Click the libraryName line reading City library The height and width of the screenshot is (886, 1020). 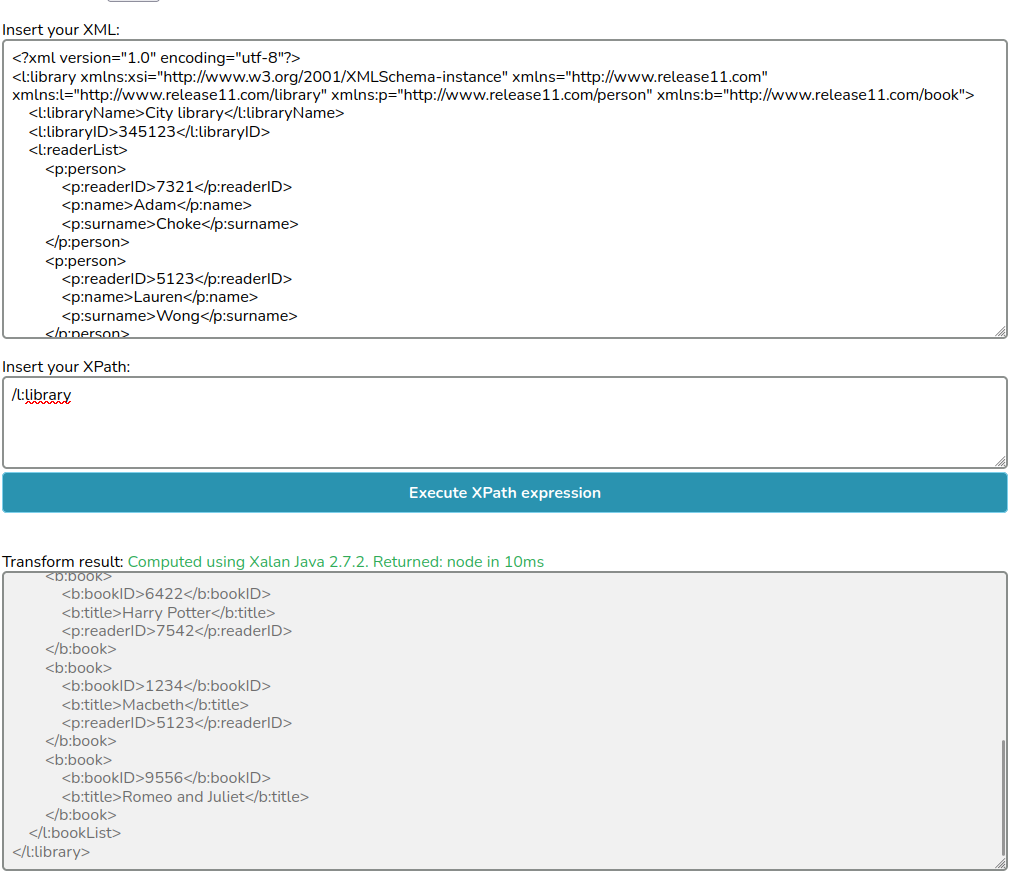186,113
